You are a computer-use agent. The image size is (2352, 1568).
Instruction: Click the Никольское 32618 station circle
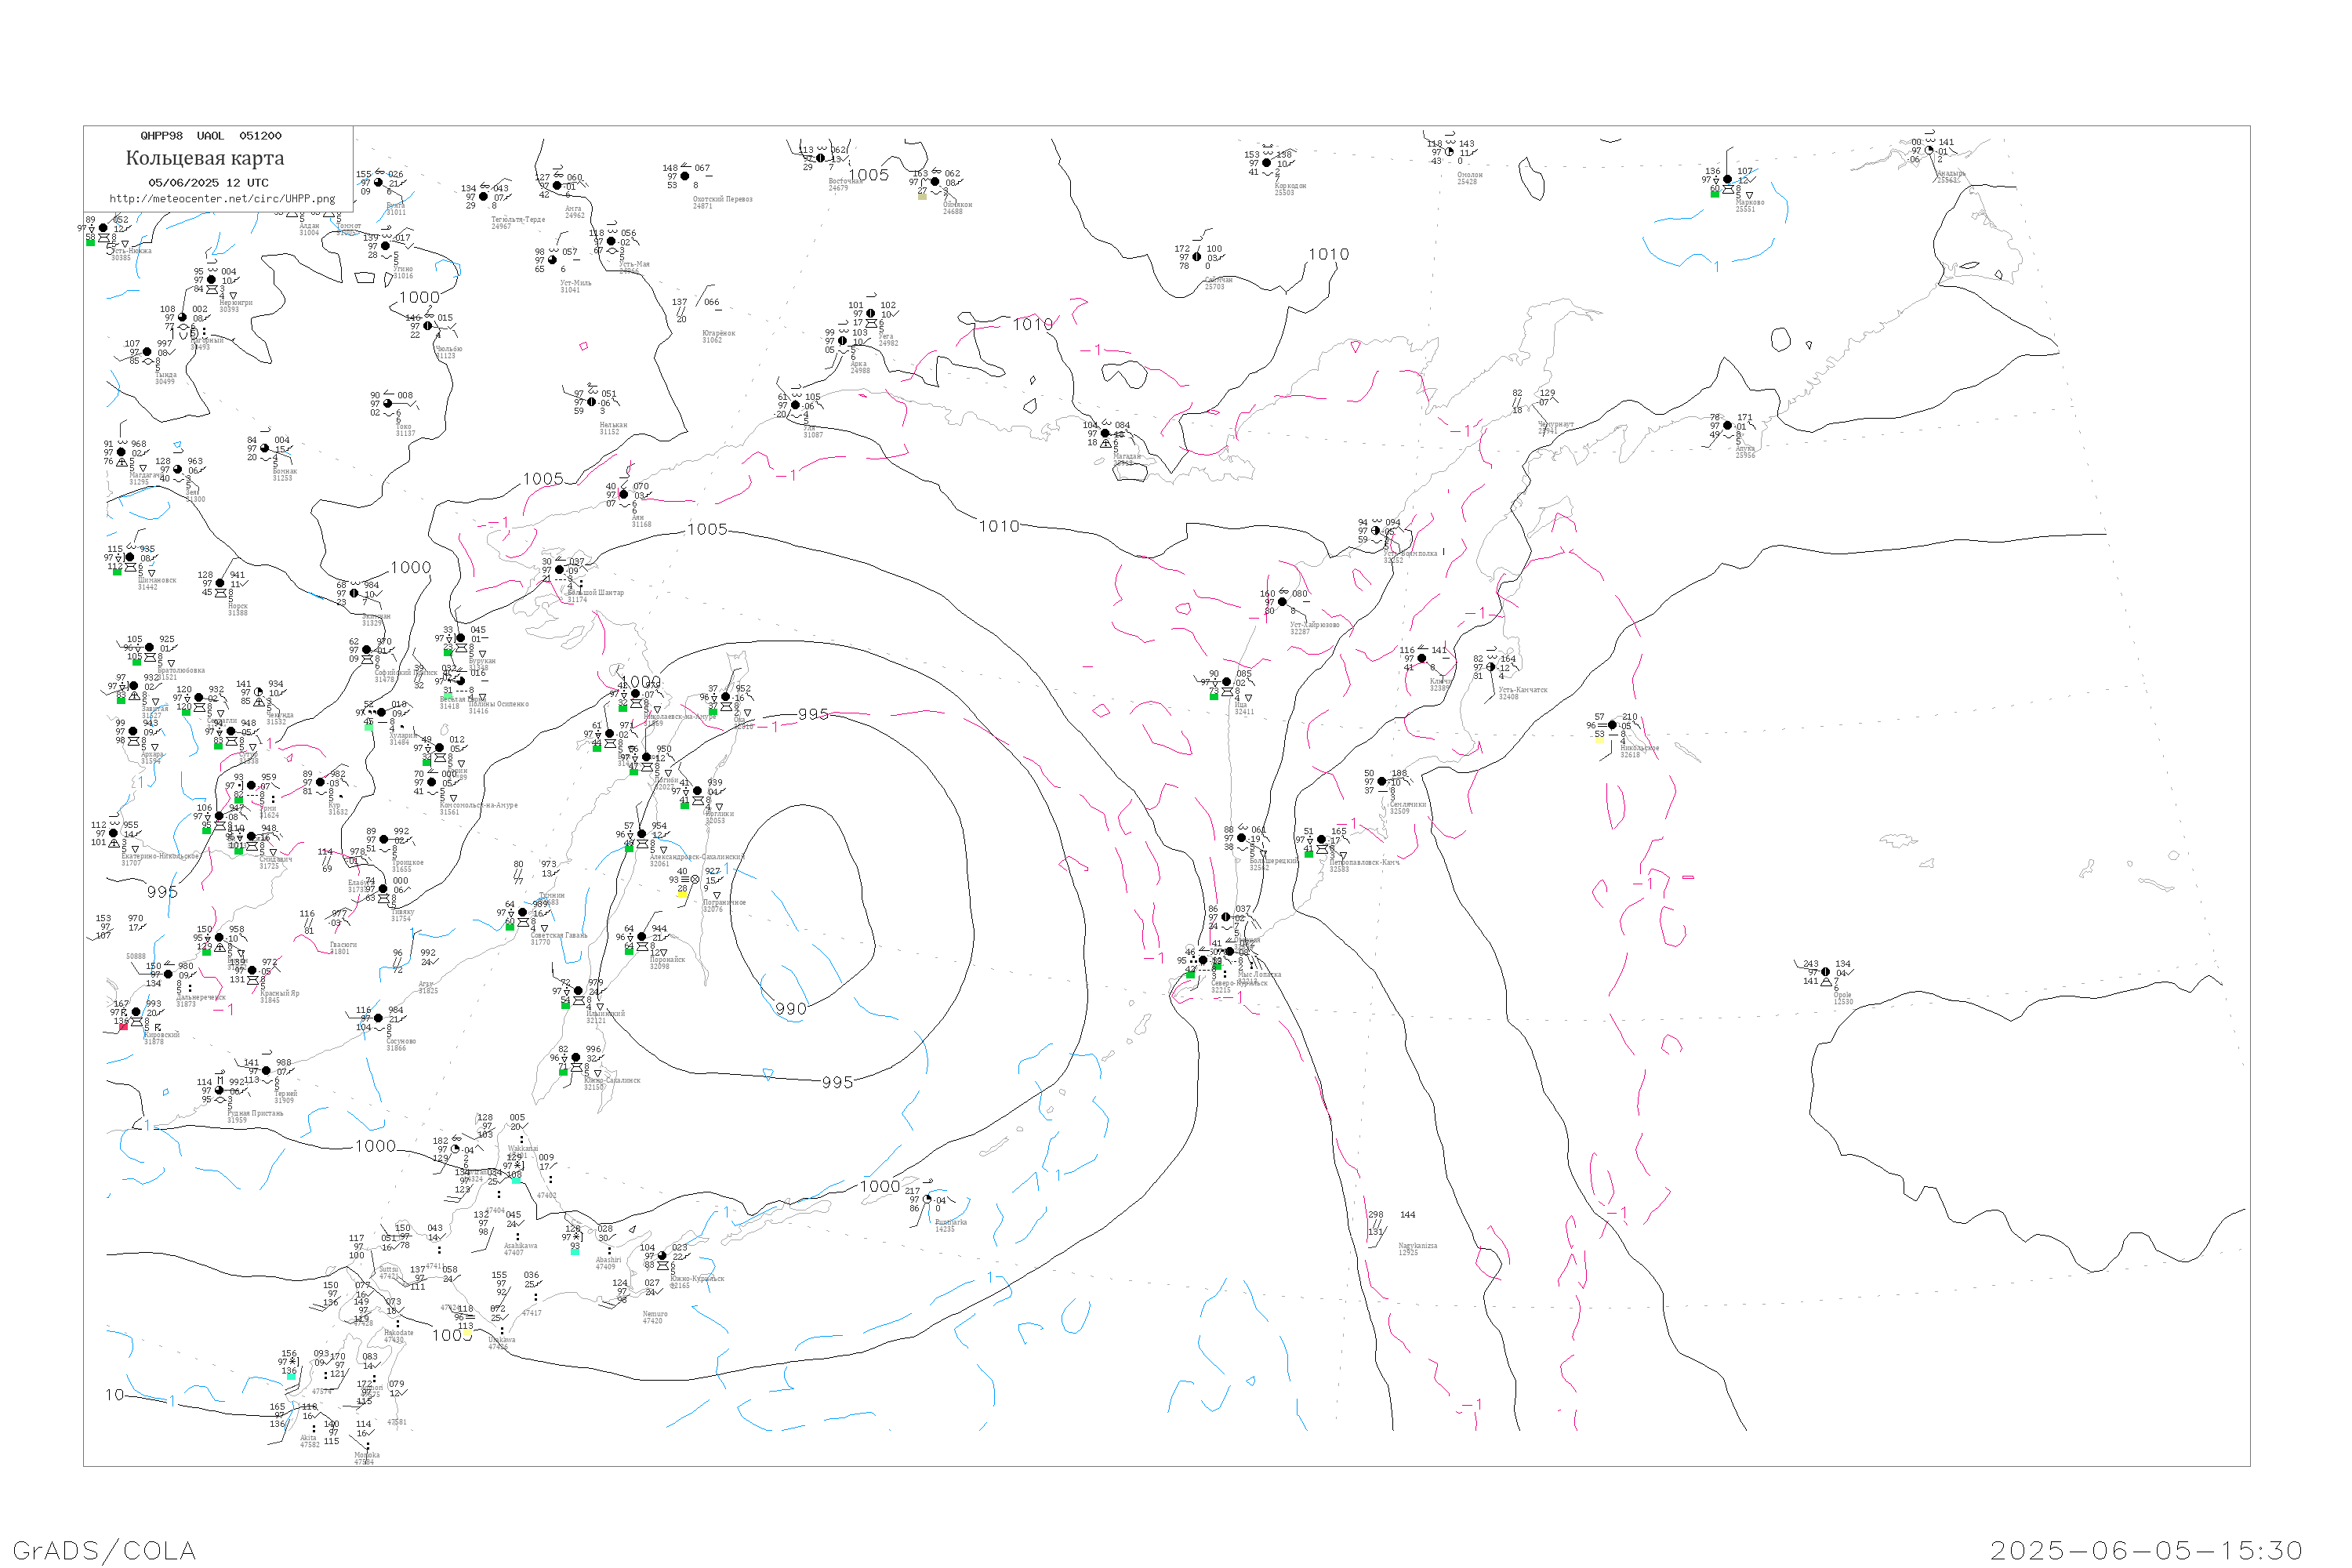point(1612,725)
